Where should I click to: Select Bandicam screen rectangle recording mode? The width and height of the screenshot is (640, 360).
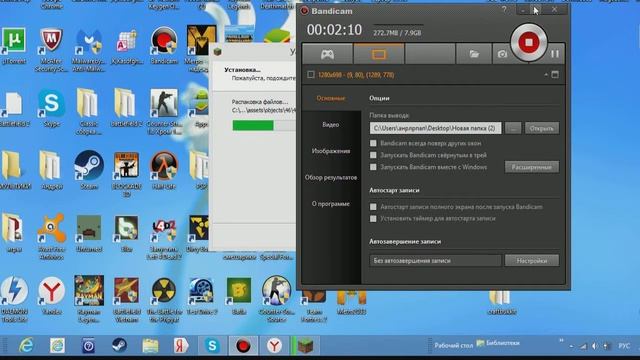pos(379,54)
